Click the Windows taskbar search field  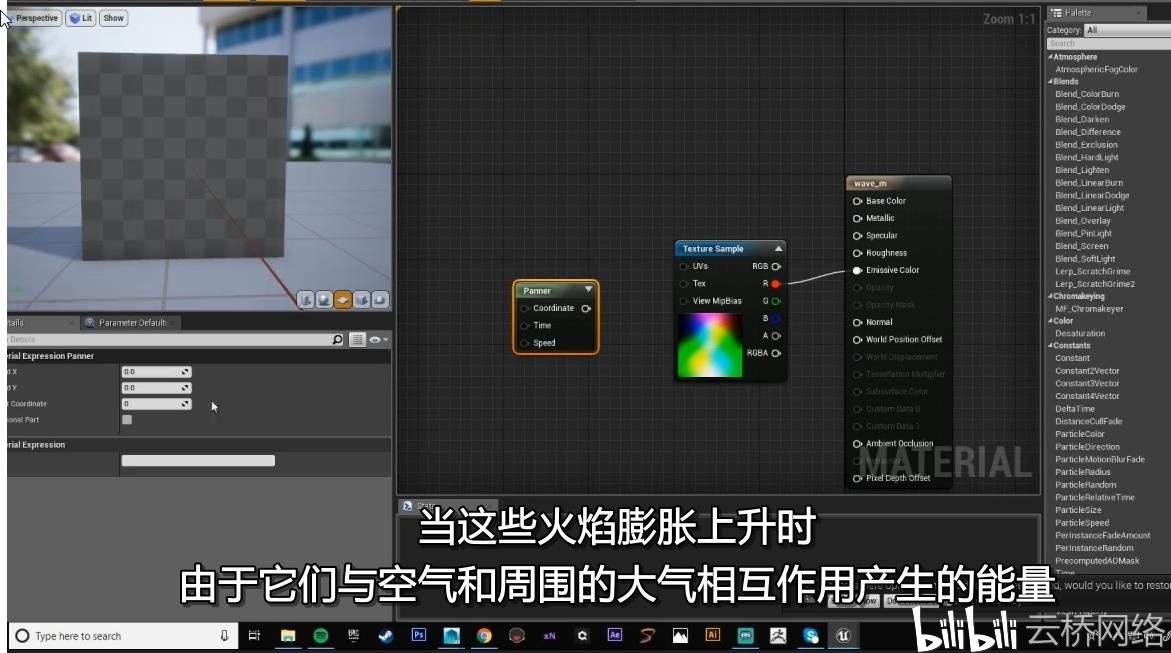pyautogui.click(x=123, y=636)
